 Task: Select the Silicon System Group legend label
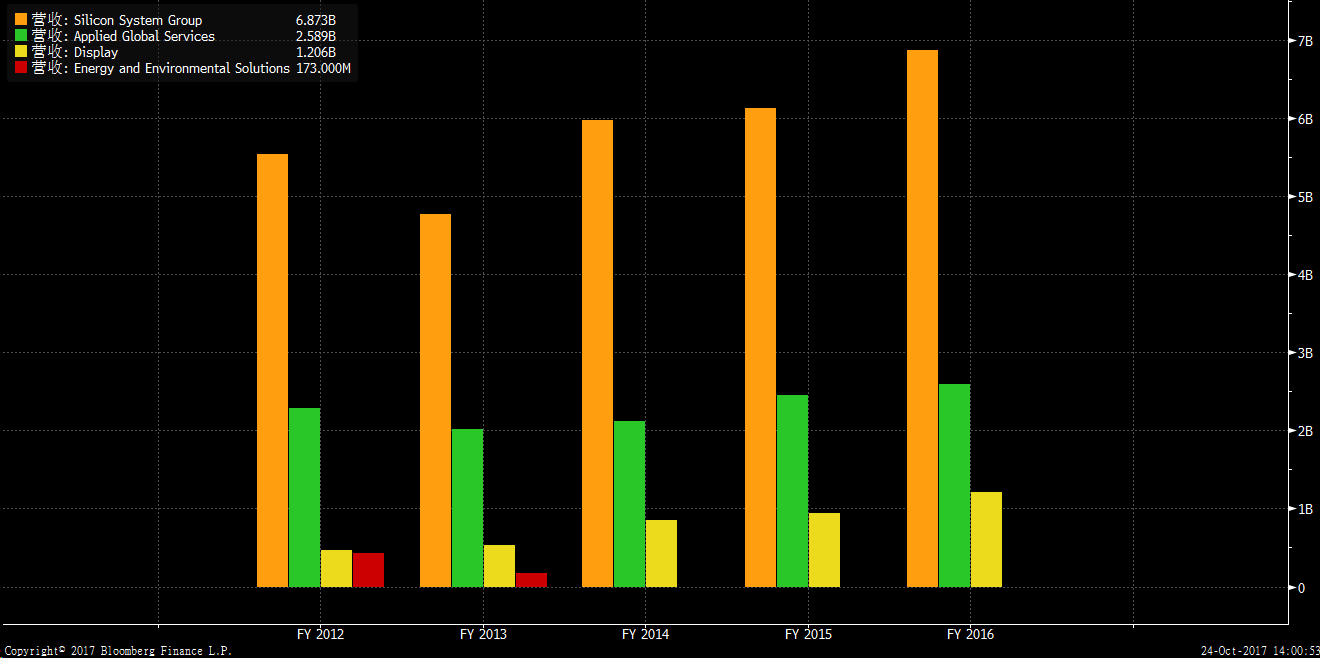coord(137,20)
